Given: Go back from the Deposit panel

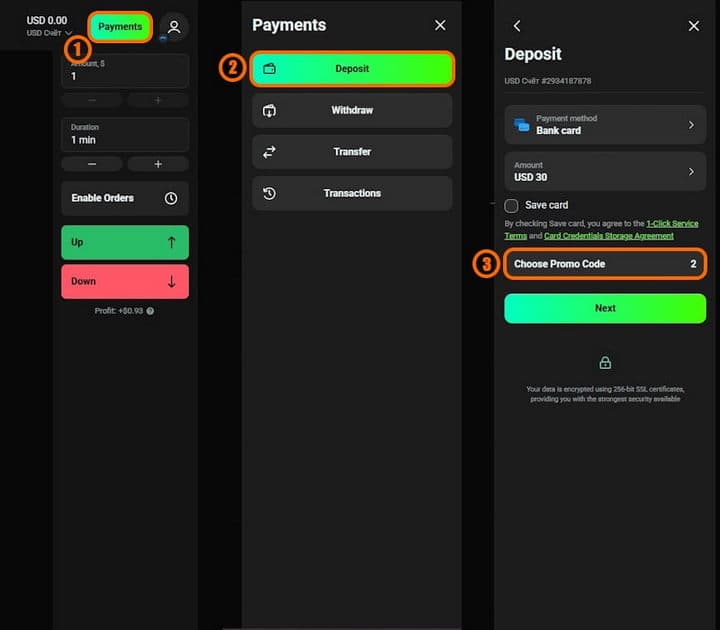Looking at the screenshot, I should (517, 26).
